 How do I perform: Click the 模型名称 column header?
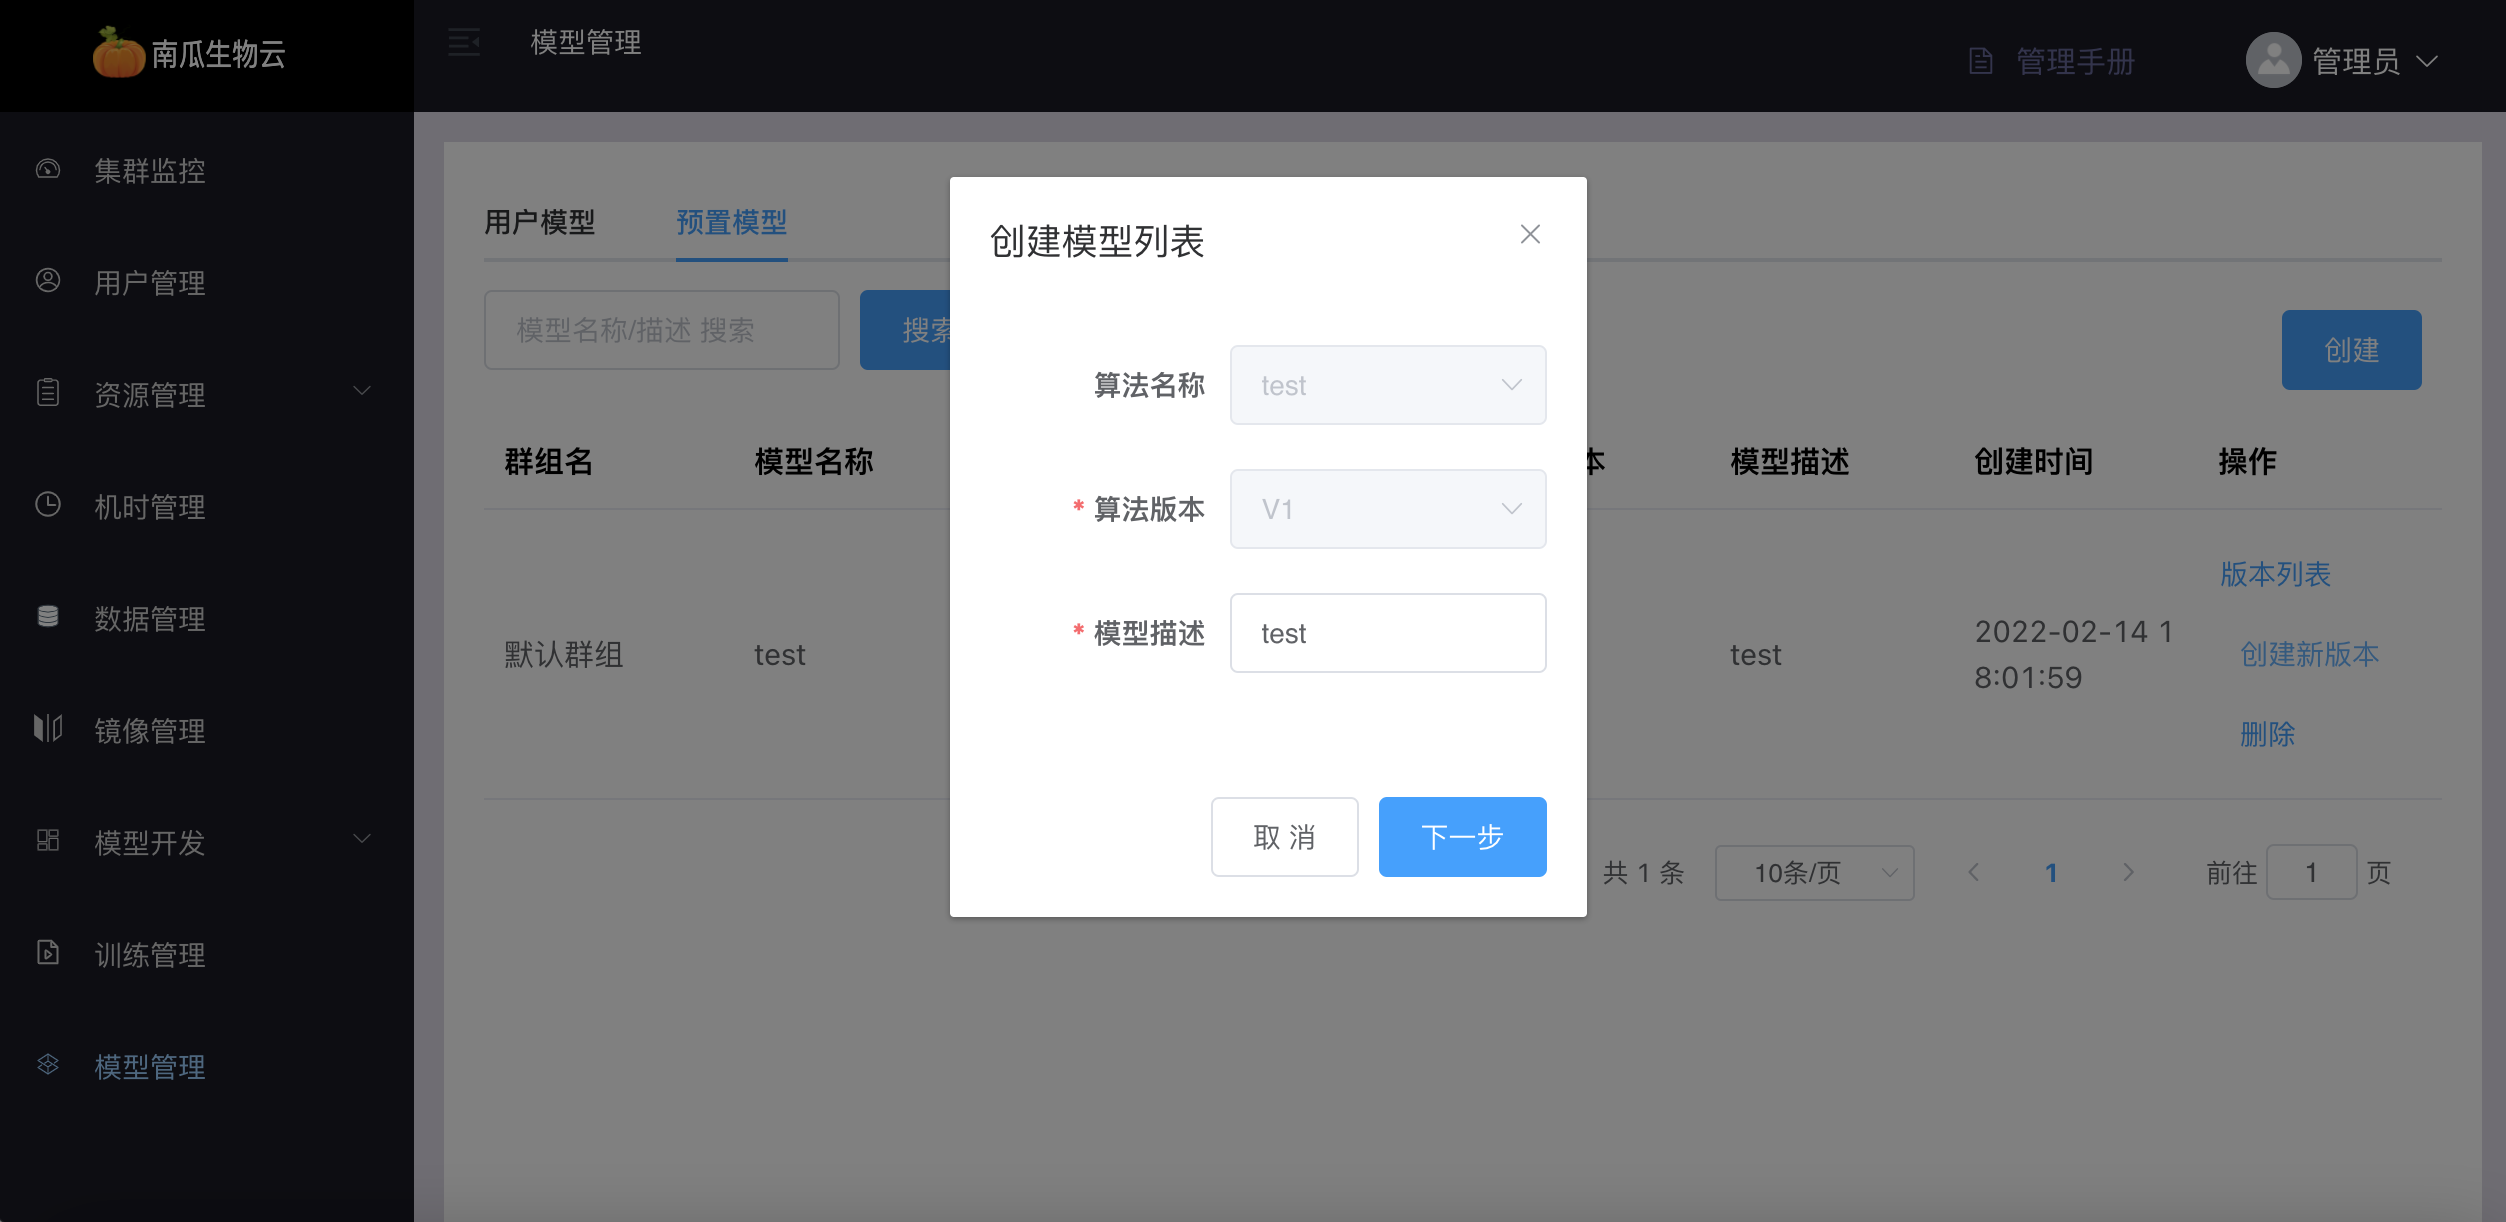coord(814,462)
